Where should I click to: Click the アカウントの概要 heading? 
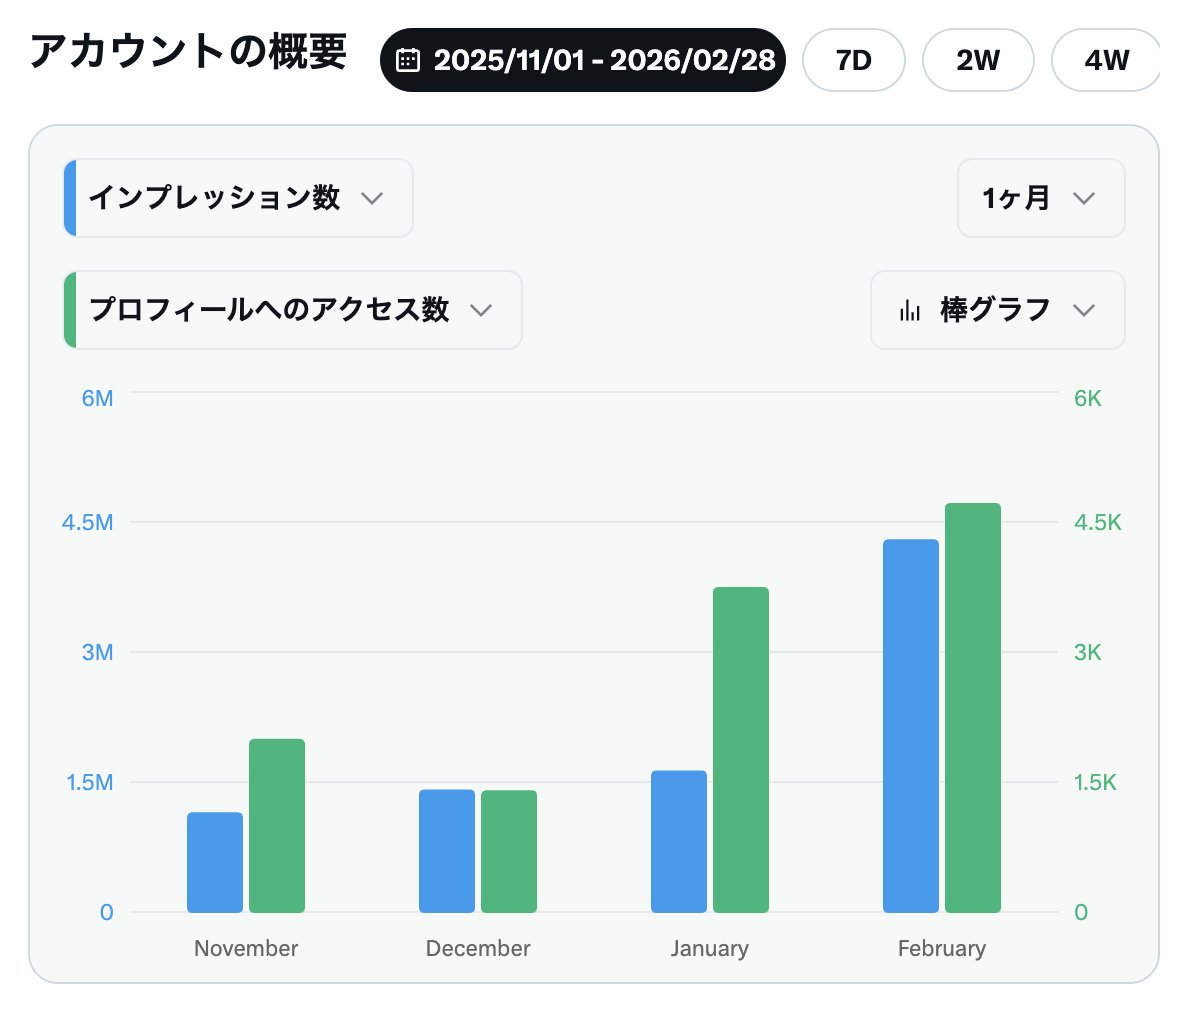[189, 55]
